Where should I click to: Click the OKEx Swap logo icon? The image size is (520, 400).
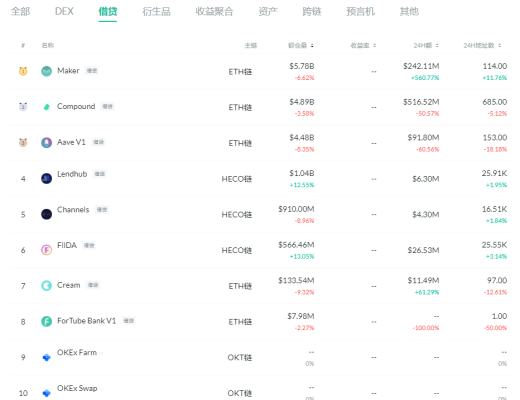click(46, 393)
